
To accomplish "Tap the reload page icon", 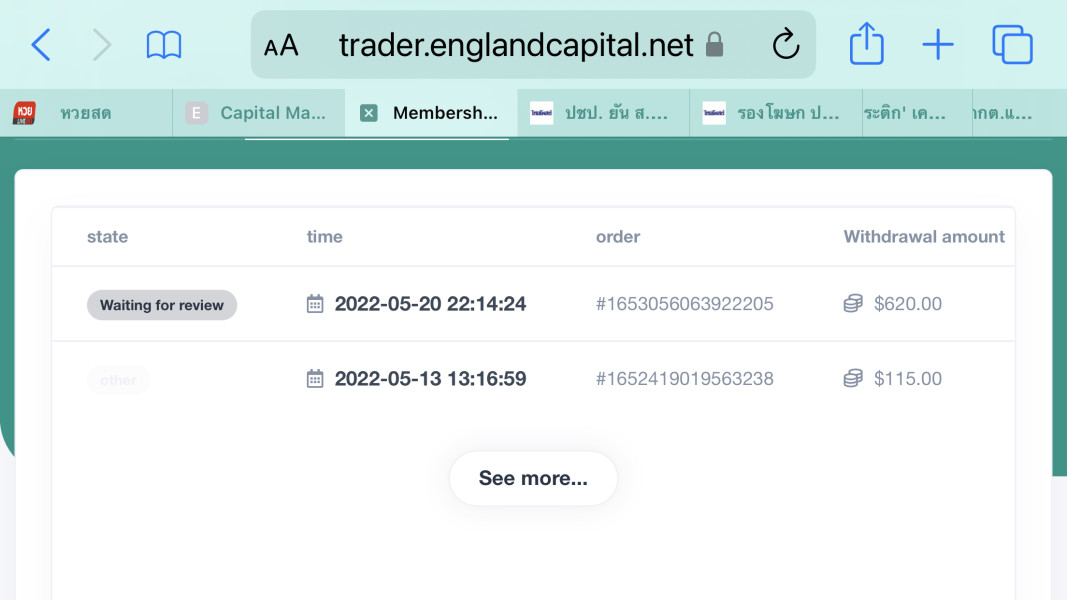I will click(786, 45).
